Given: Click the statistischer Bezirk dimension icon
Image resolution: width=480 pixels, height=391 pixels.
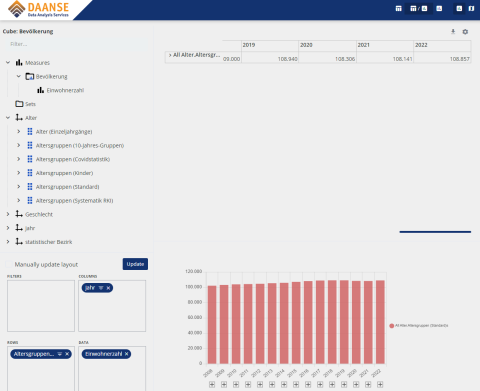Looking at the screenshot, I should coord(19,242).
